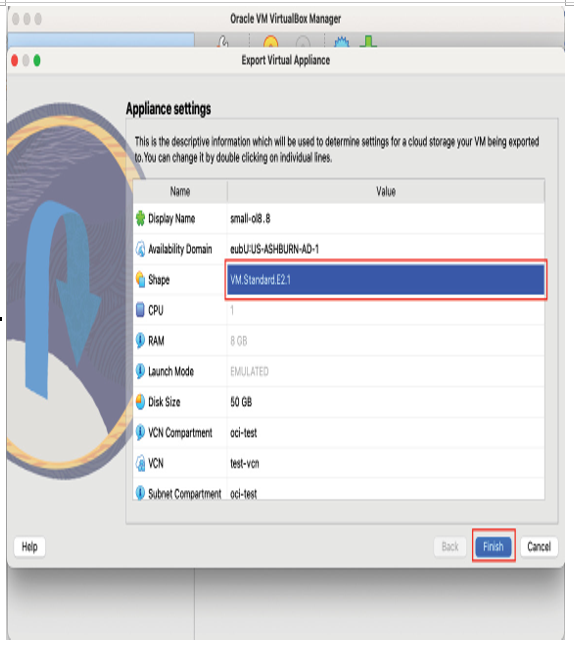This screenshot has width=574, height=649.
Task: Click the Finish button
Action: click(x=493, y=546)
